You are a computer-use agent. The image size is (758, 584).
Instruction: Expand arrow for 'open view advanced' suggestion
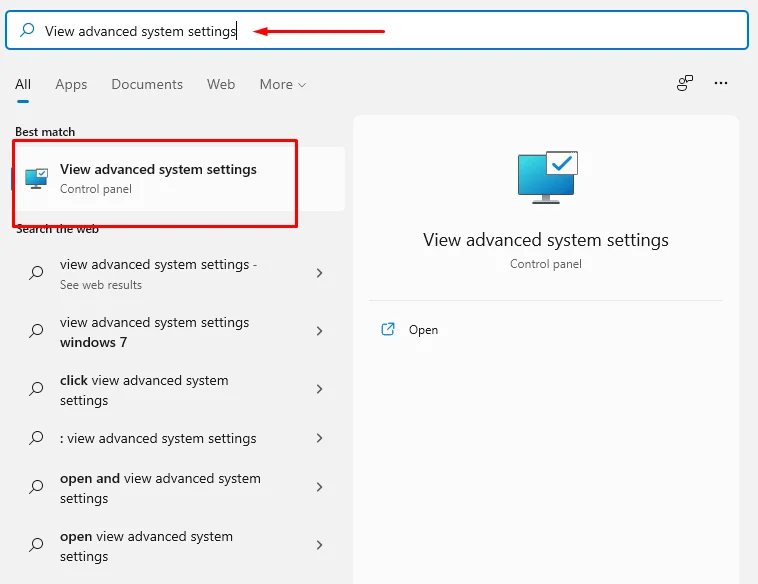319,545
